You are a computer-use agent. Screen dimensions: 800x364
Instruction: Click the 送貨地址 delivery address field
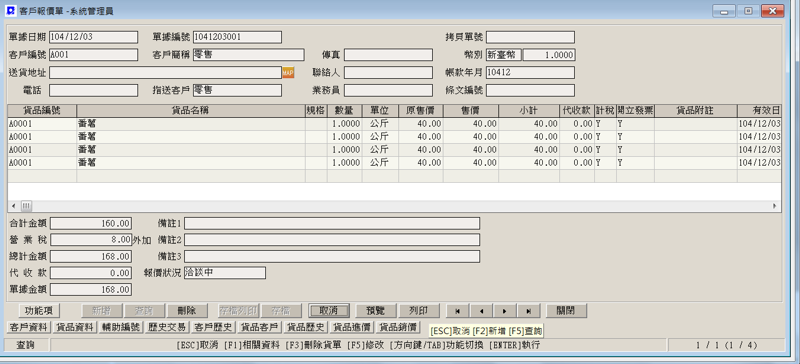pyautogui.click(x=165, y=72)
